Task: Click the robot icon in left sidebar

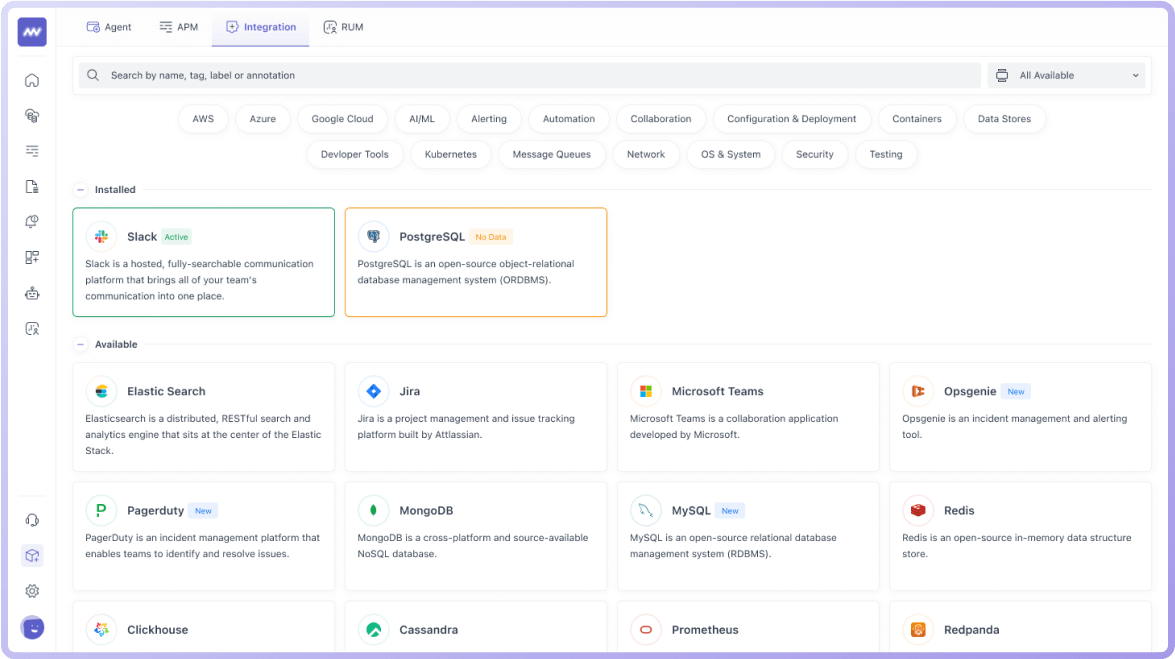Action: [32, 293]
